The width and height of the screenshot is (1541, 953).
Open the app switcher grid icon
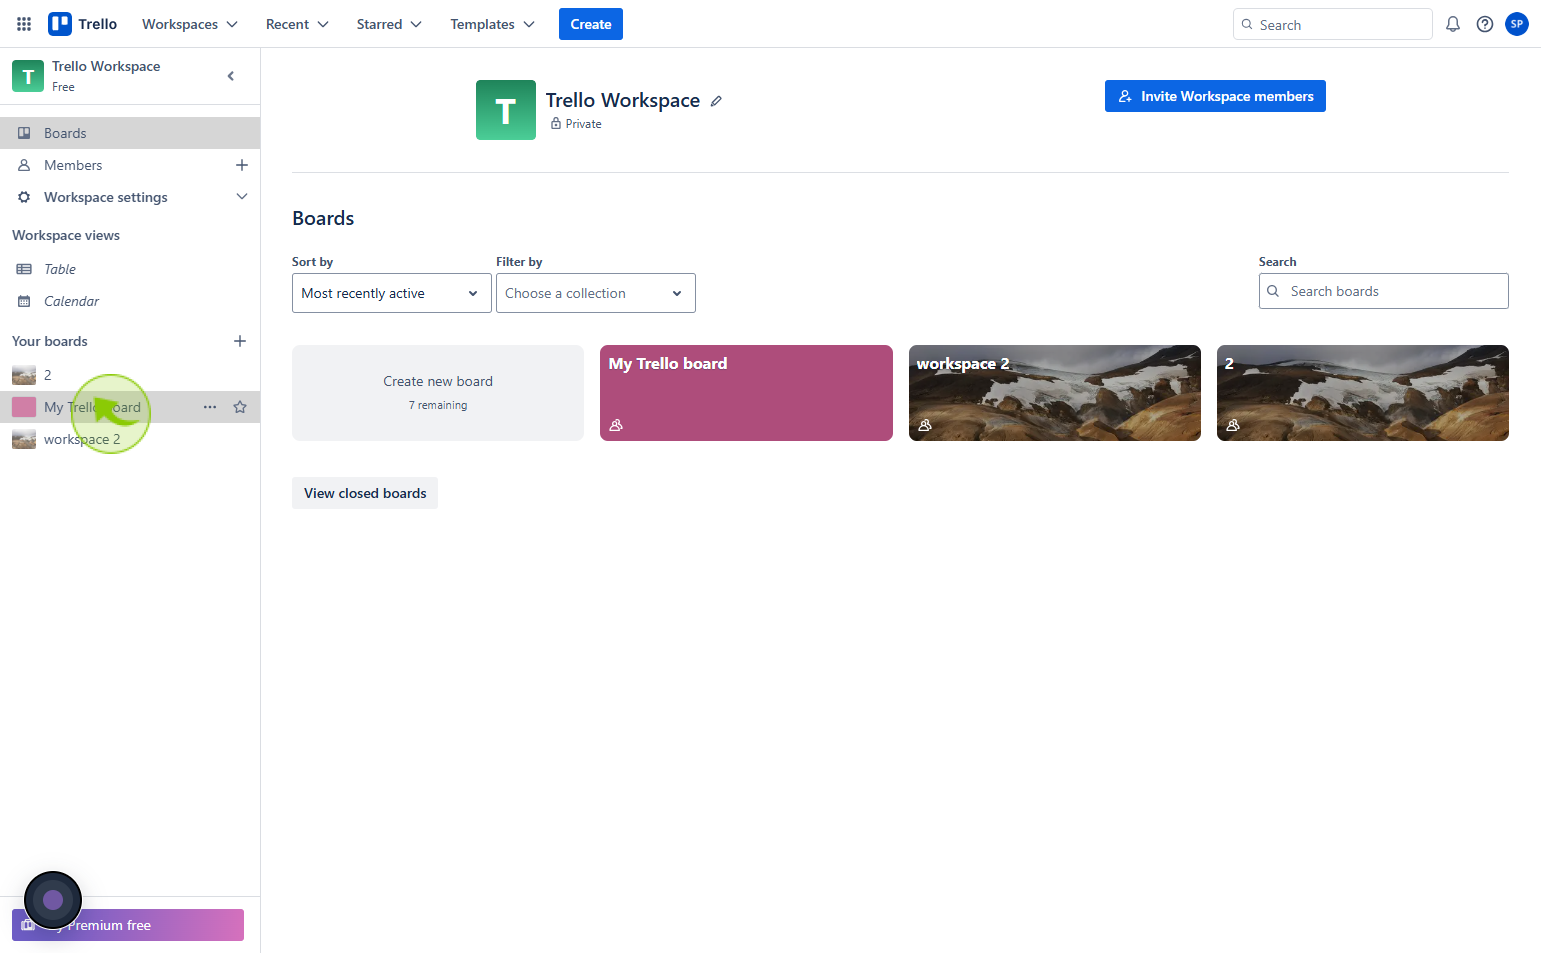point(24,24)
